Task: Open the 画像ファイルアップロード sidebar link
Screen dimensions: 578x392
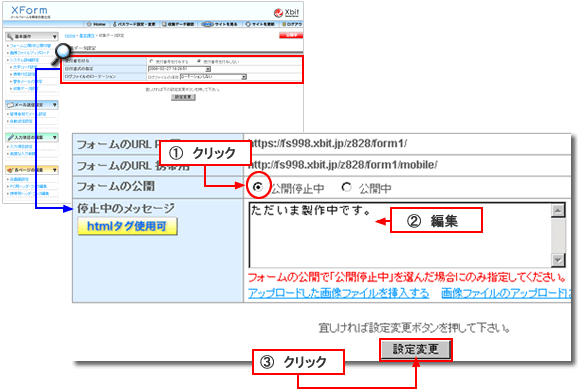Action: (x=29, y=53)
